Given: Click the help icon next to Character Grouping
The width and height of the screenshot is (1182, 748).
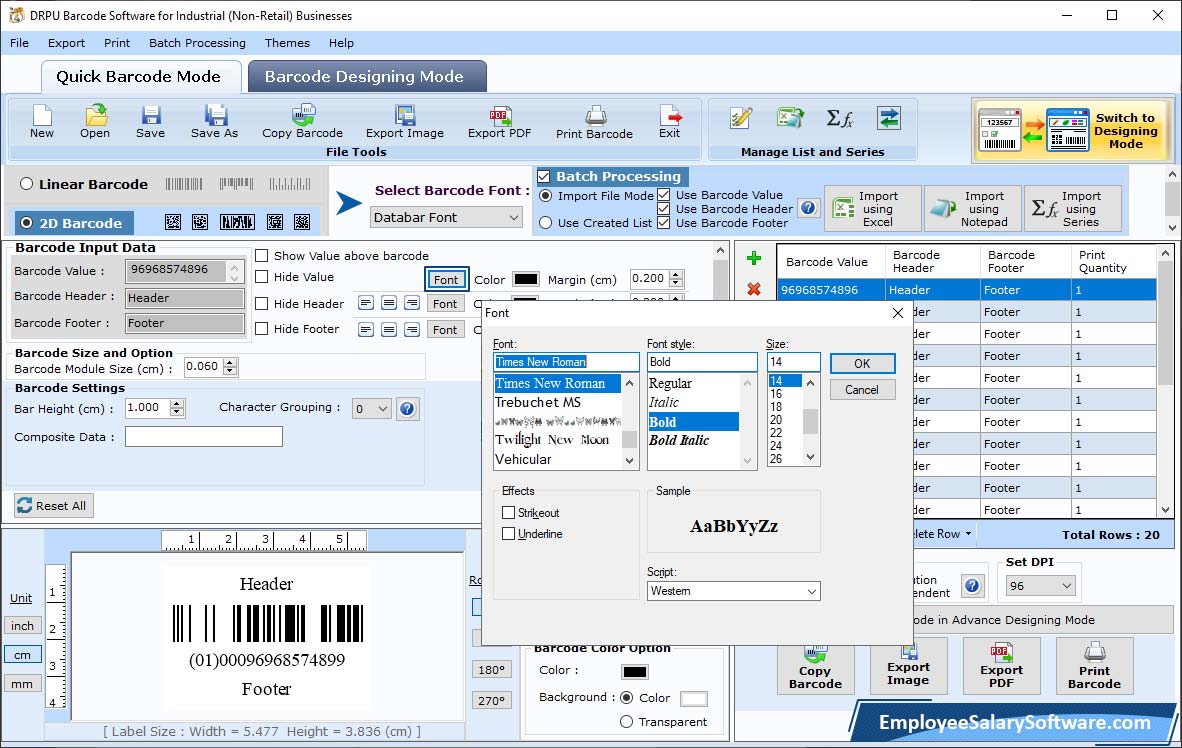Looking at the screenshot, I should (407, 409).
